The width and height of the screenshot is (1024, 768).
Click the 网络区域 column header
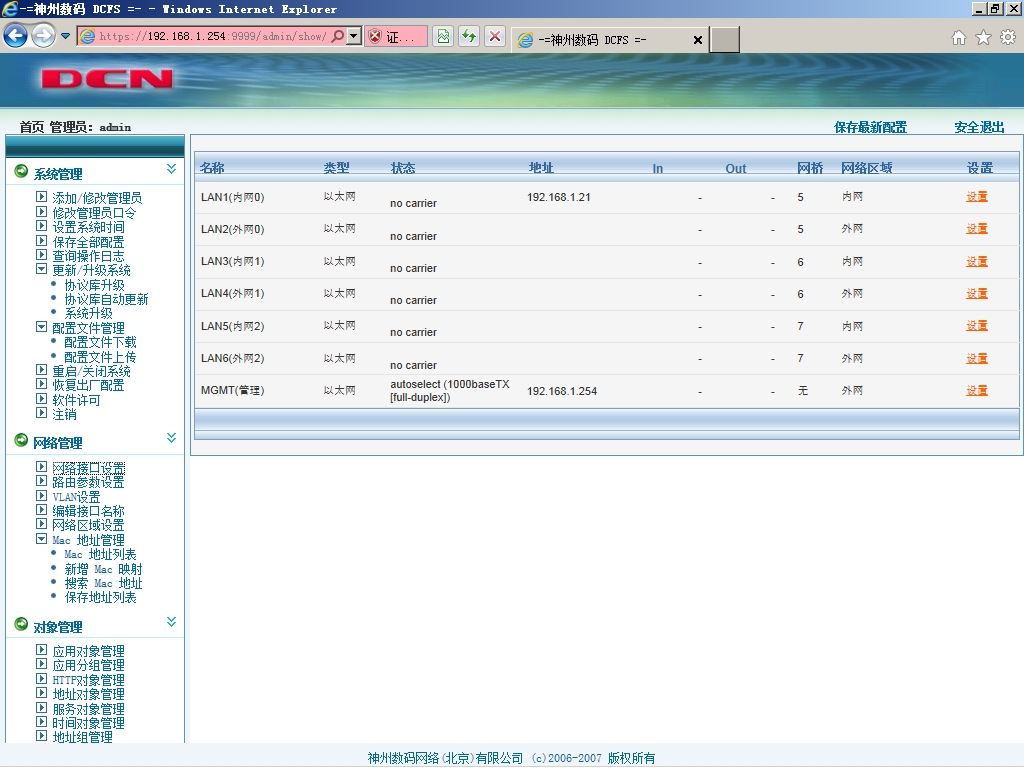click(x=867, y=168)
